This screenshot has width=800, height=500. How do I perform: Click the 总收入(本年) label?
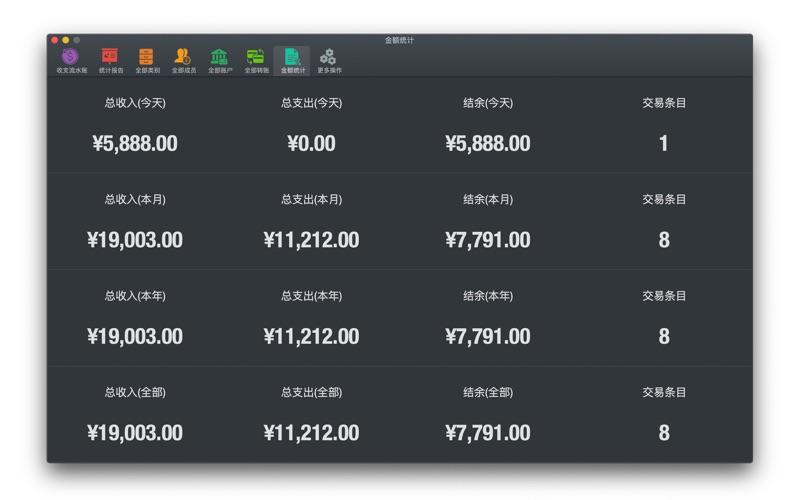135,296
